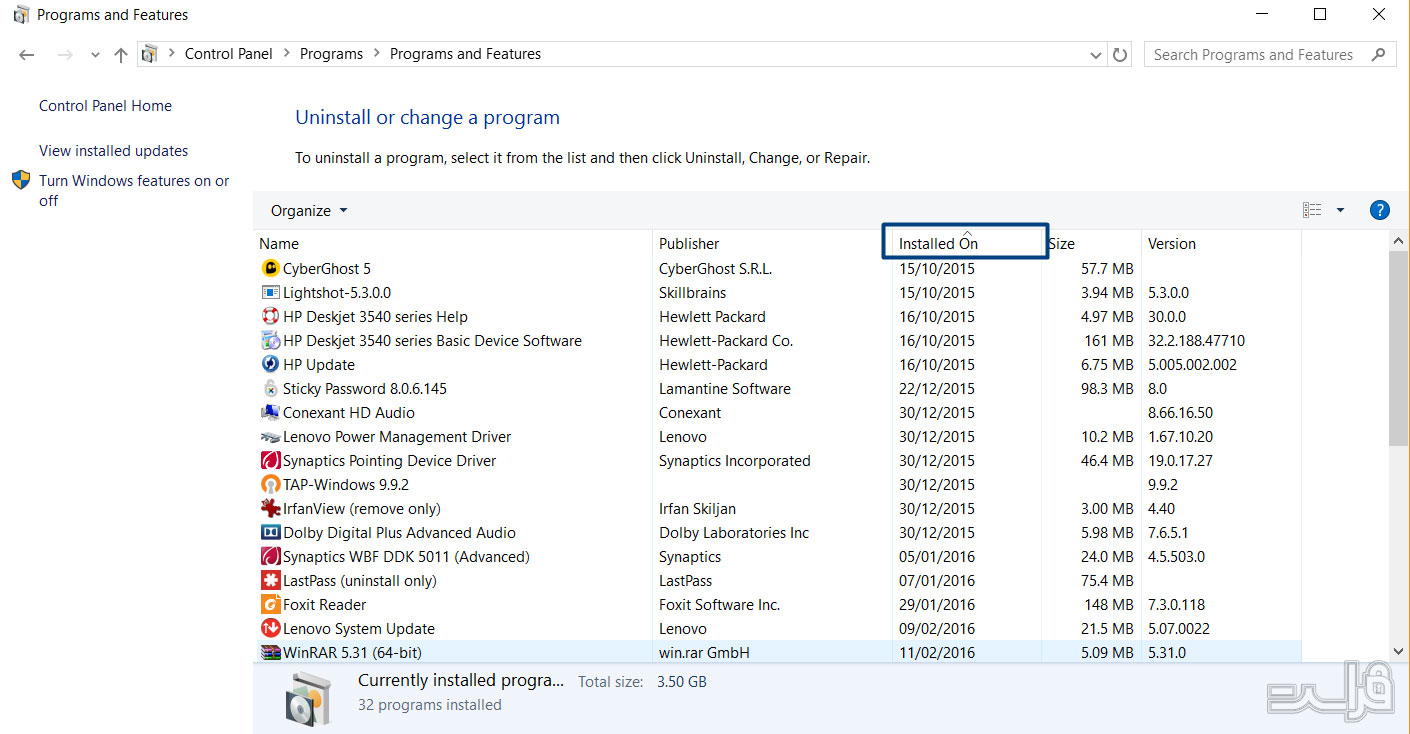Go back with the Back arrow

(x=27, y=55)
